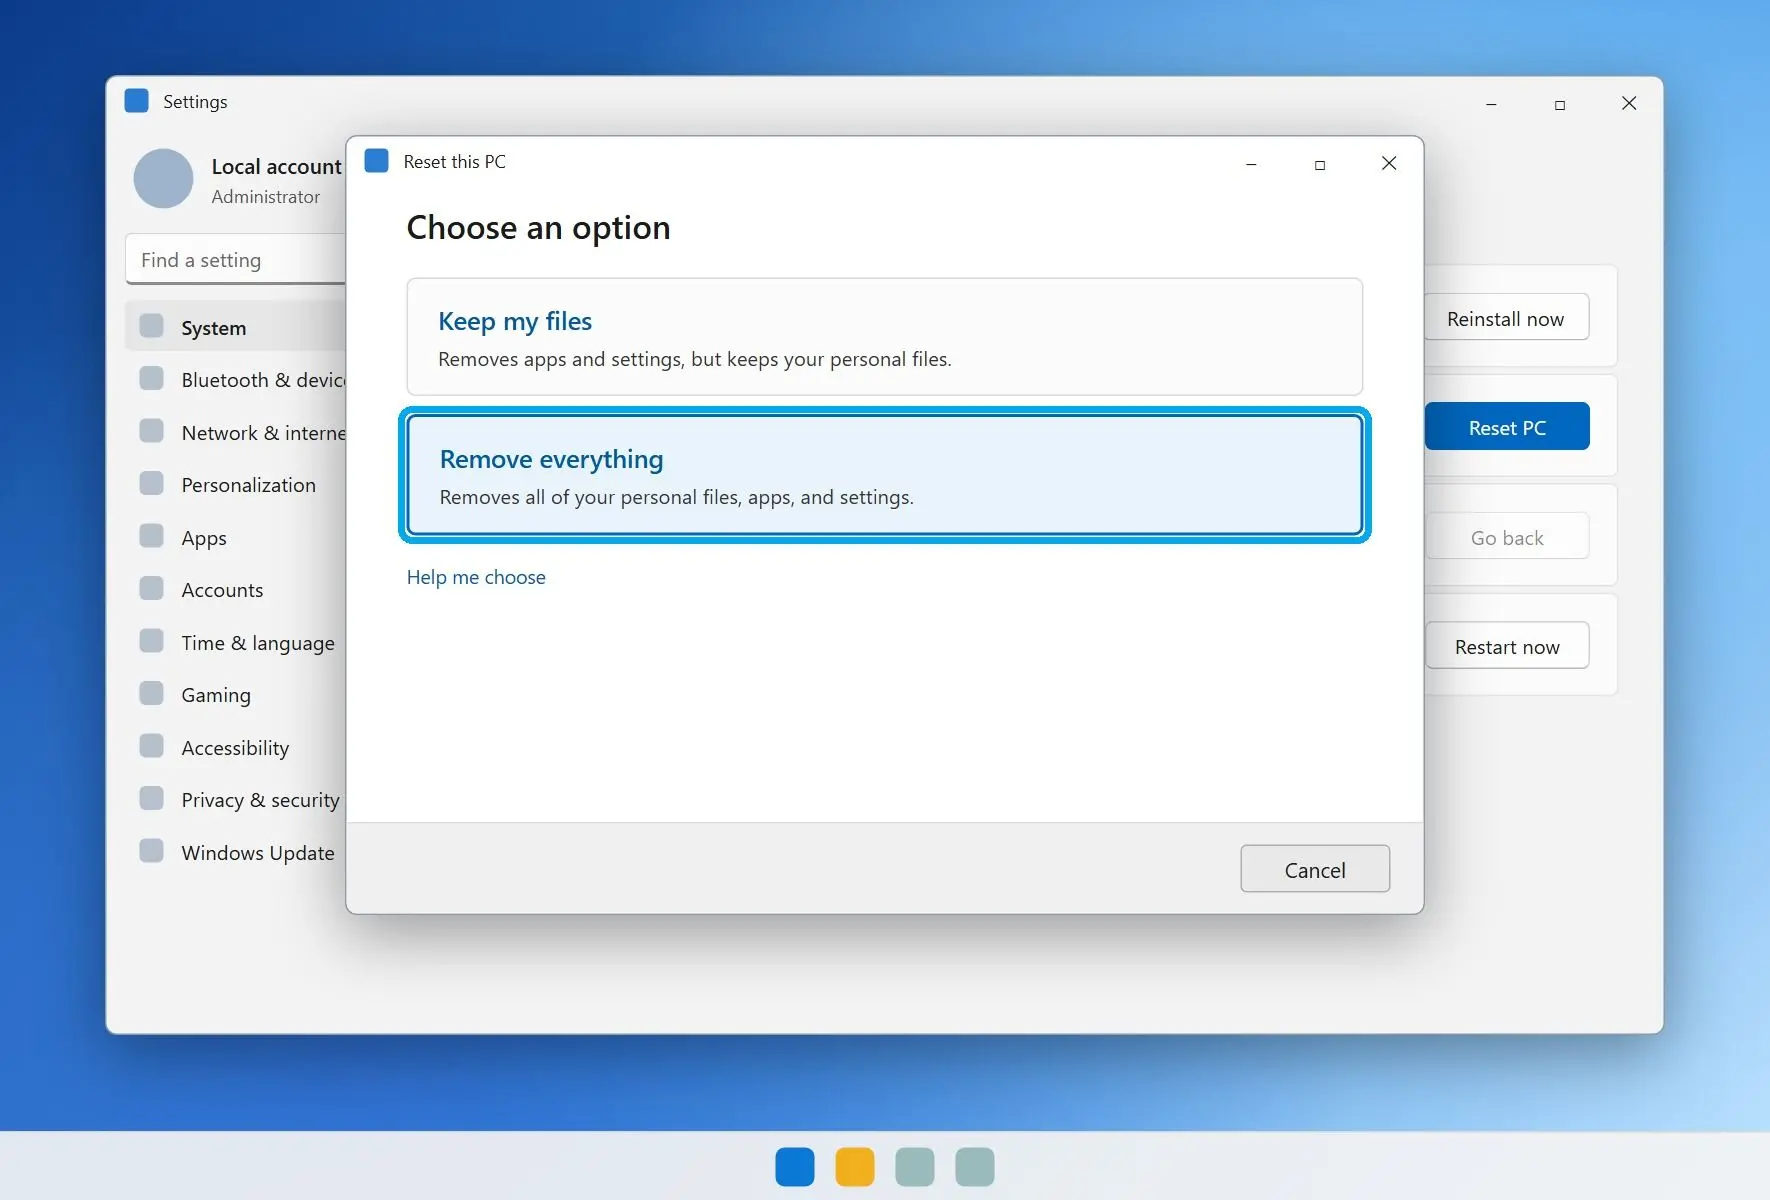Open Network & internet settings
The height and width of the screenshot is (1200, 1770).
coord(236,433)
